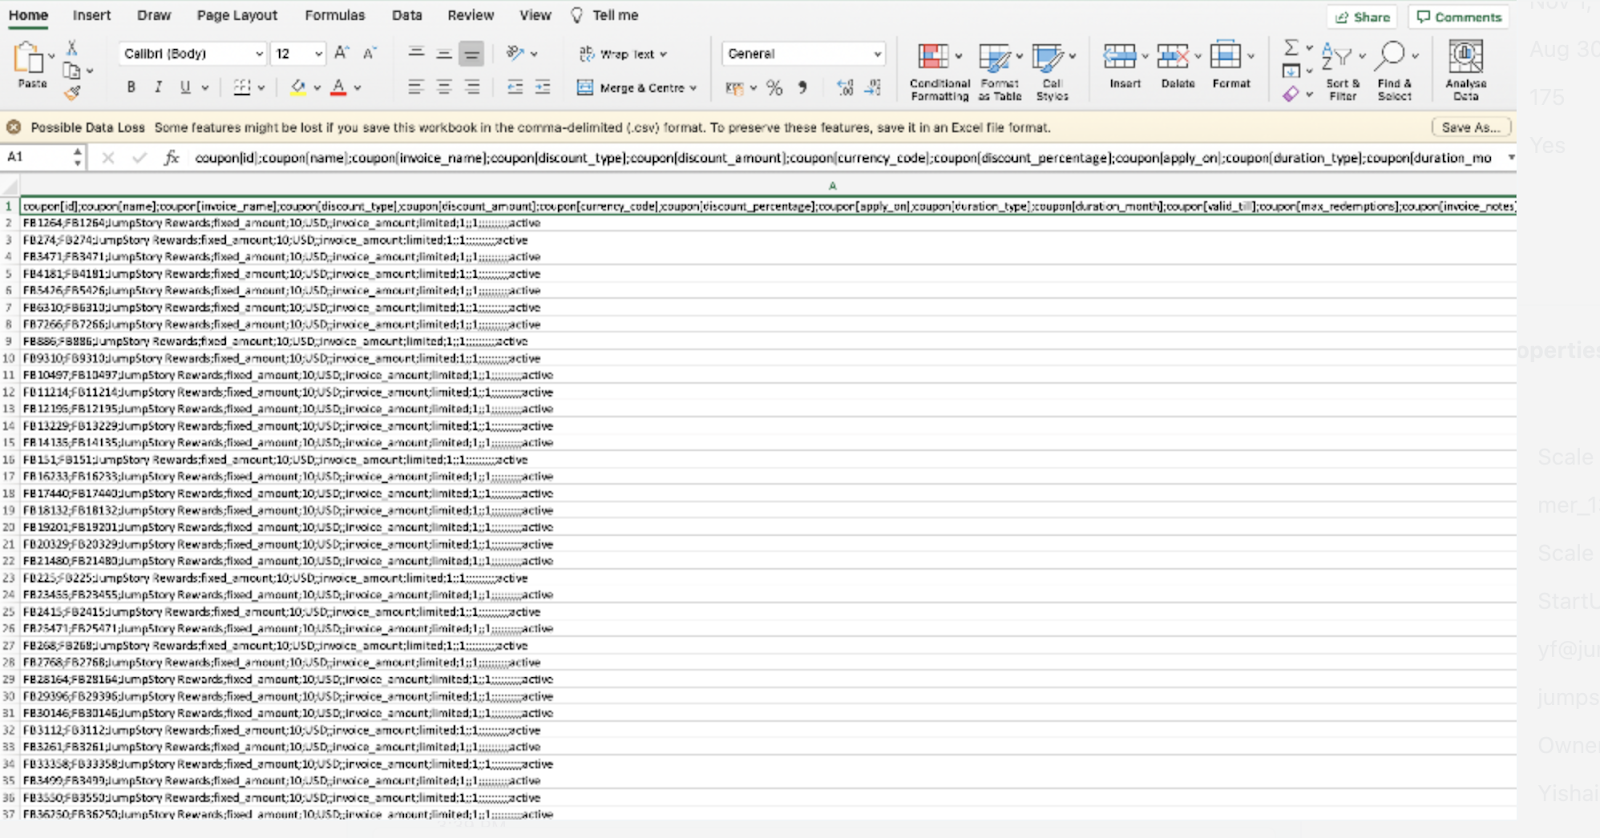Click the Cut scissors icon
The width and height of the screenshot is (1600, 838).
tap(72, 48)
